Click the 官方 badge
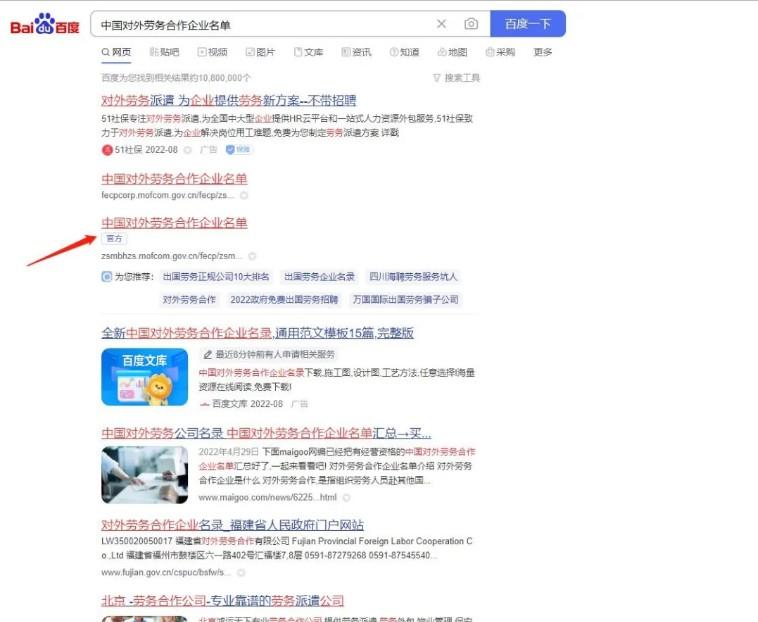This screenshot has height=622, width=758. coord(115,239)
